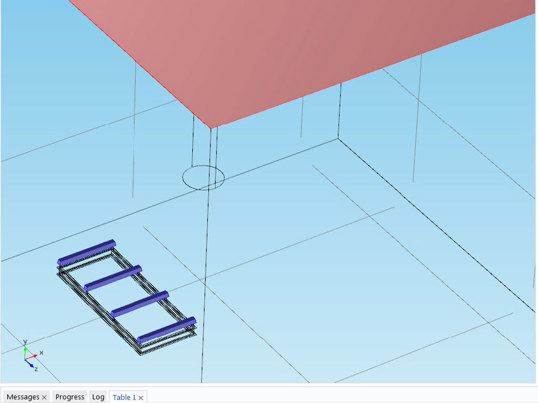Open the Progress tab
The height and width of the screenshot is (403, 538).
click(x=70, y=397)
